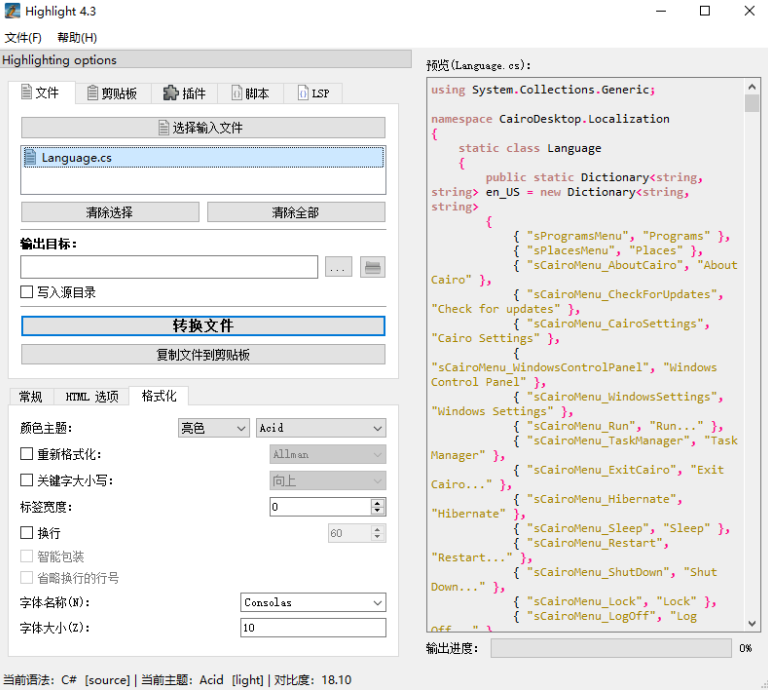Click the folder icon next to output target
This screenshot has height=690, width=768.
[373, 267]
